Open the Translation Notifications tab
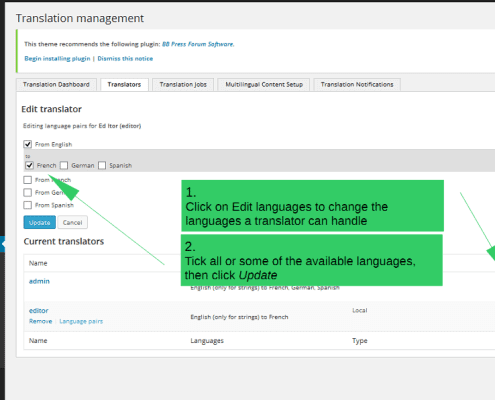495x400 pixels. point(357,85)
